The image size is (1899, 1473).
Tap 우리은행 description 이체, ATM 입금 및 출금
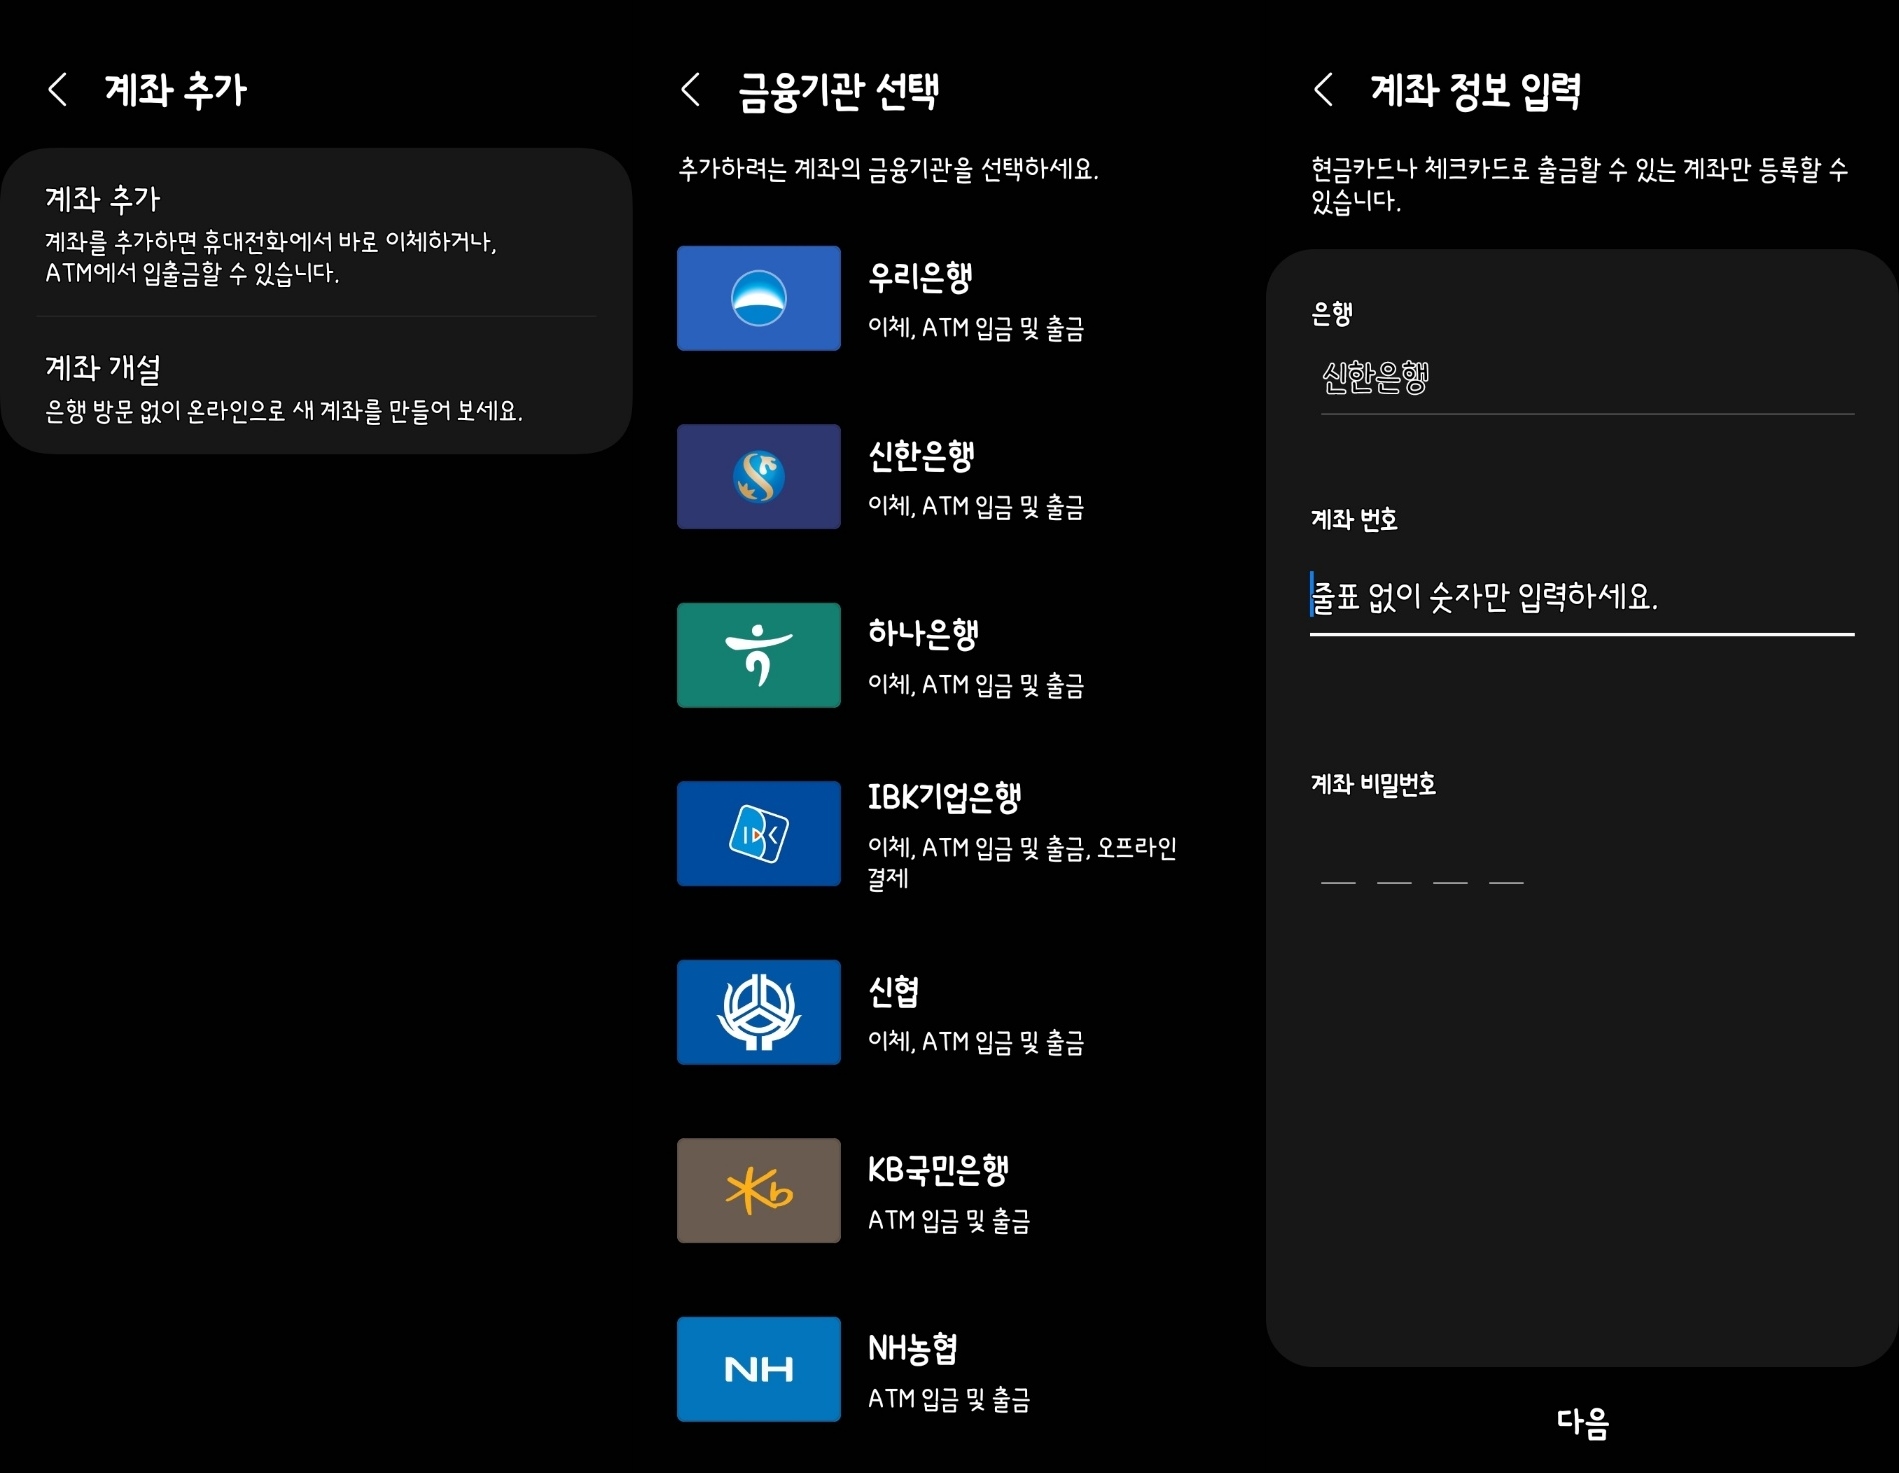(x=976, y=328)
